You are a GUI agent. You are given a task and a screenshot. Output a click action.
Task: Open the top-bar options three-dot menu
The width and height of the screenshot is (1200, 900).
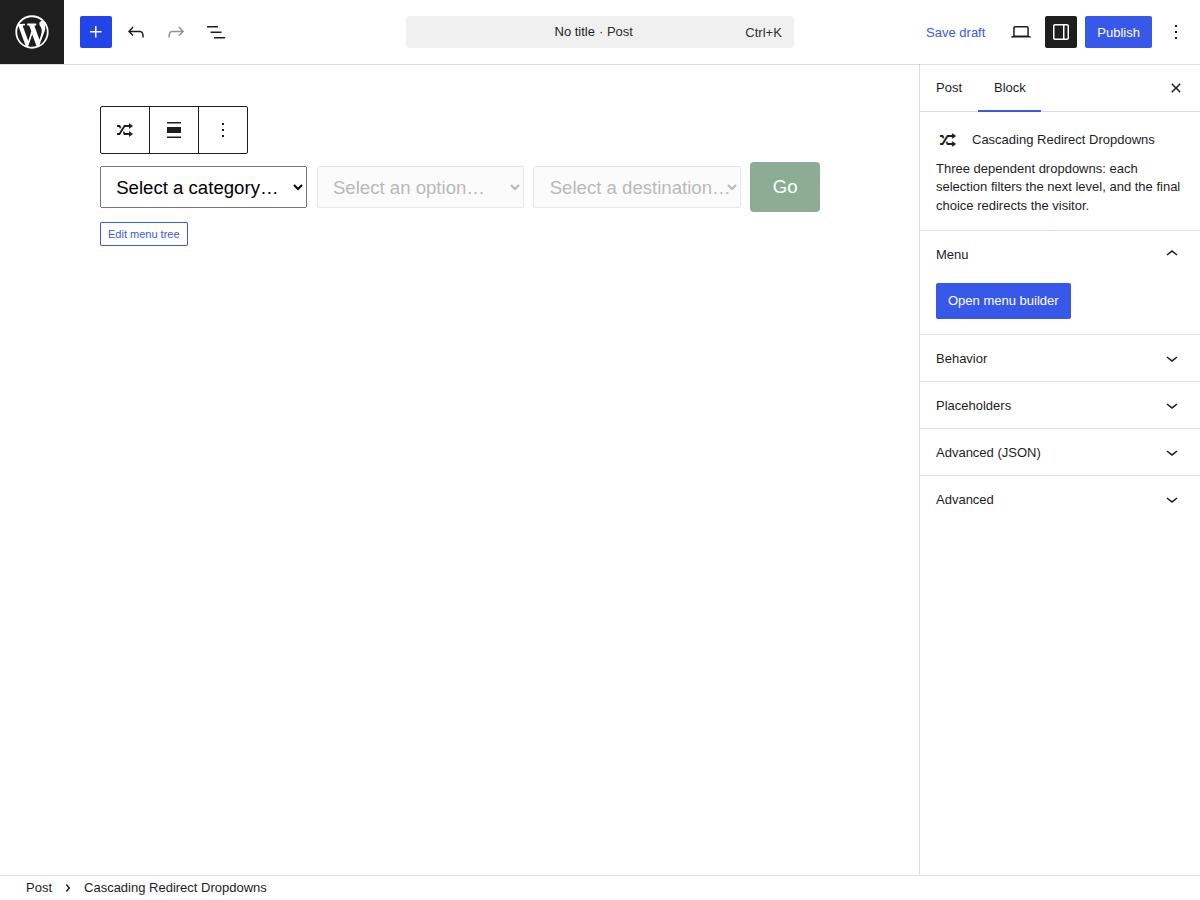point(1176,32)
